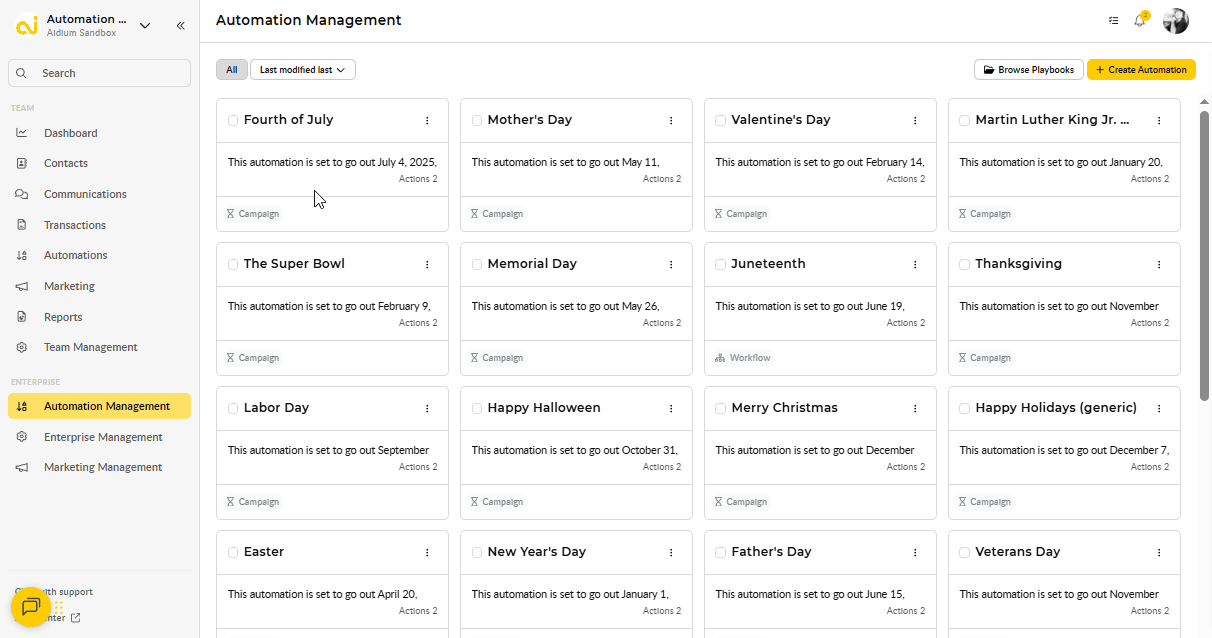This screenshot has width=1212, height=638.
Task: Click the vertical scrollbar on the right
Action: [1204, 250]
